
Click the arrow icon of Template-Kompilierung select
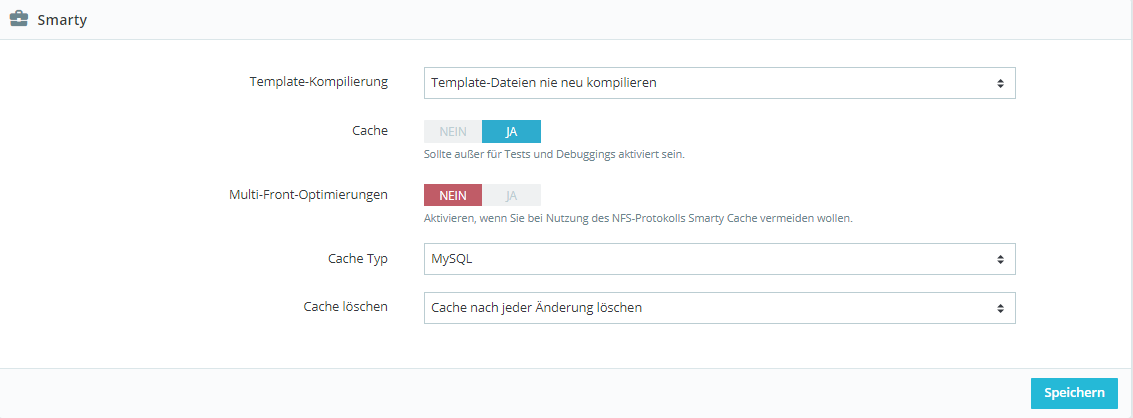point(1000,83)
